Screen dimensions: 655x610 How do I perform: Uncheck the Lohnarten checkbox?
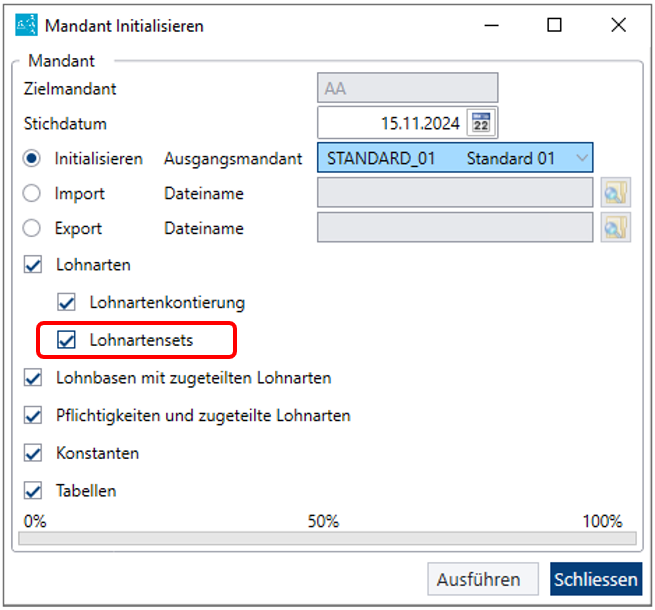click(x=33, y=265)
